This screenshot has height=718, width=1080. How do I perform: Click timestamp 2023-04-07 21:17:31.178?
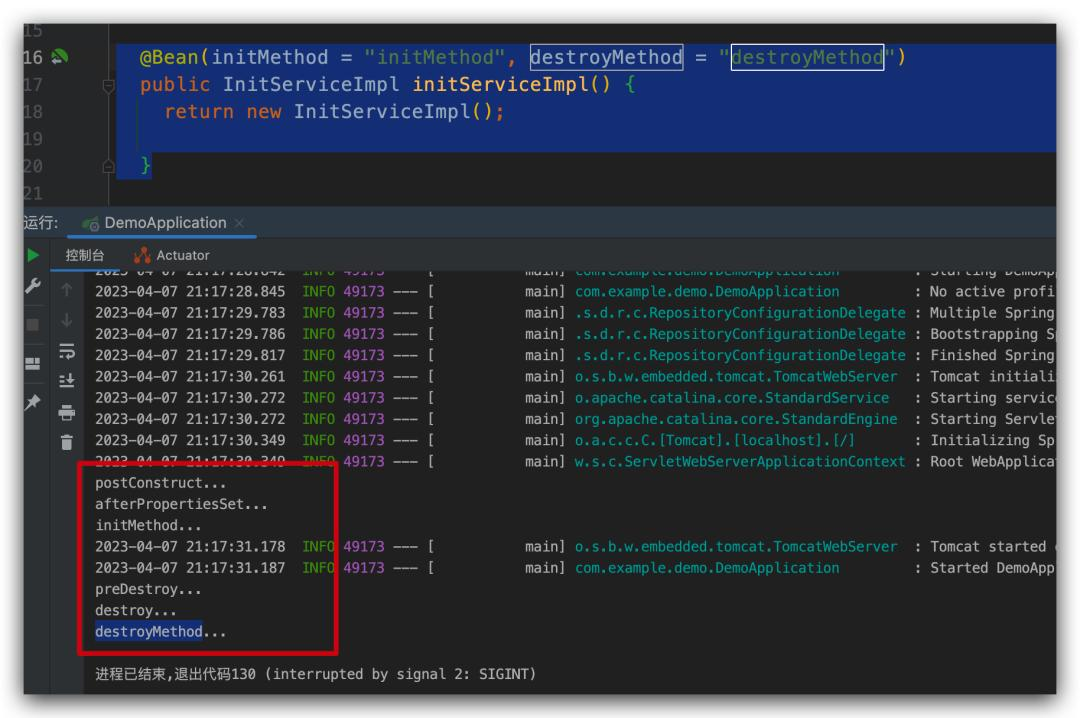[x=190, y=547]
